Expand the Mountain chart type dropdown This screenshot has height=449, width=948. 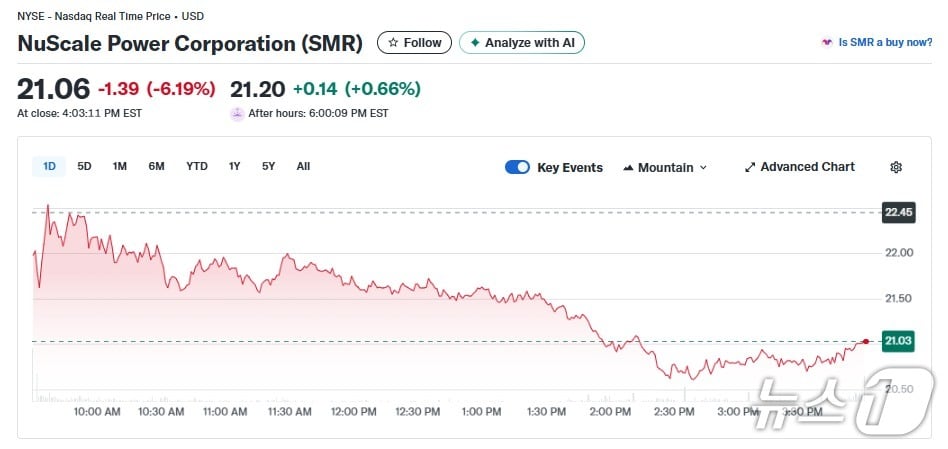(x=703, y=168)
